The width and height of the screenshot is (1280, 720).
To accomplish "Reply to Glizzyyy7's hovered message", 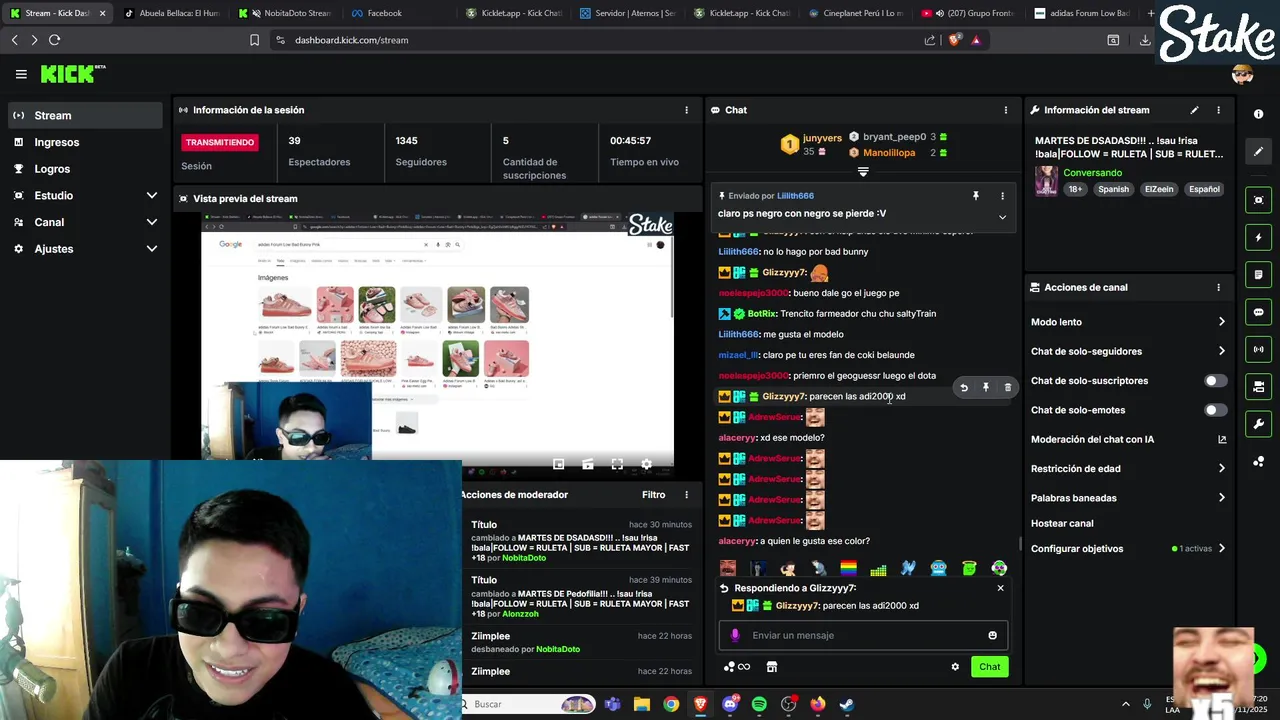I will (964, 388).
